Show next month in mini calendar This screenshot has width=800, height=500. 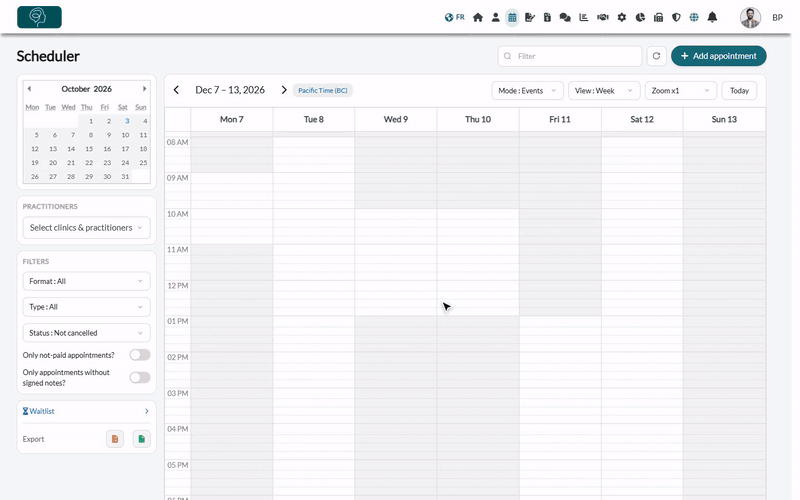tap(144, 89)
